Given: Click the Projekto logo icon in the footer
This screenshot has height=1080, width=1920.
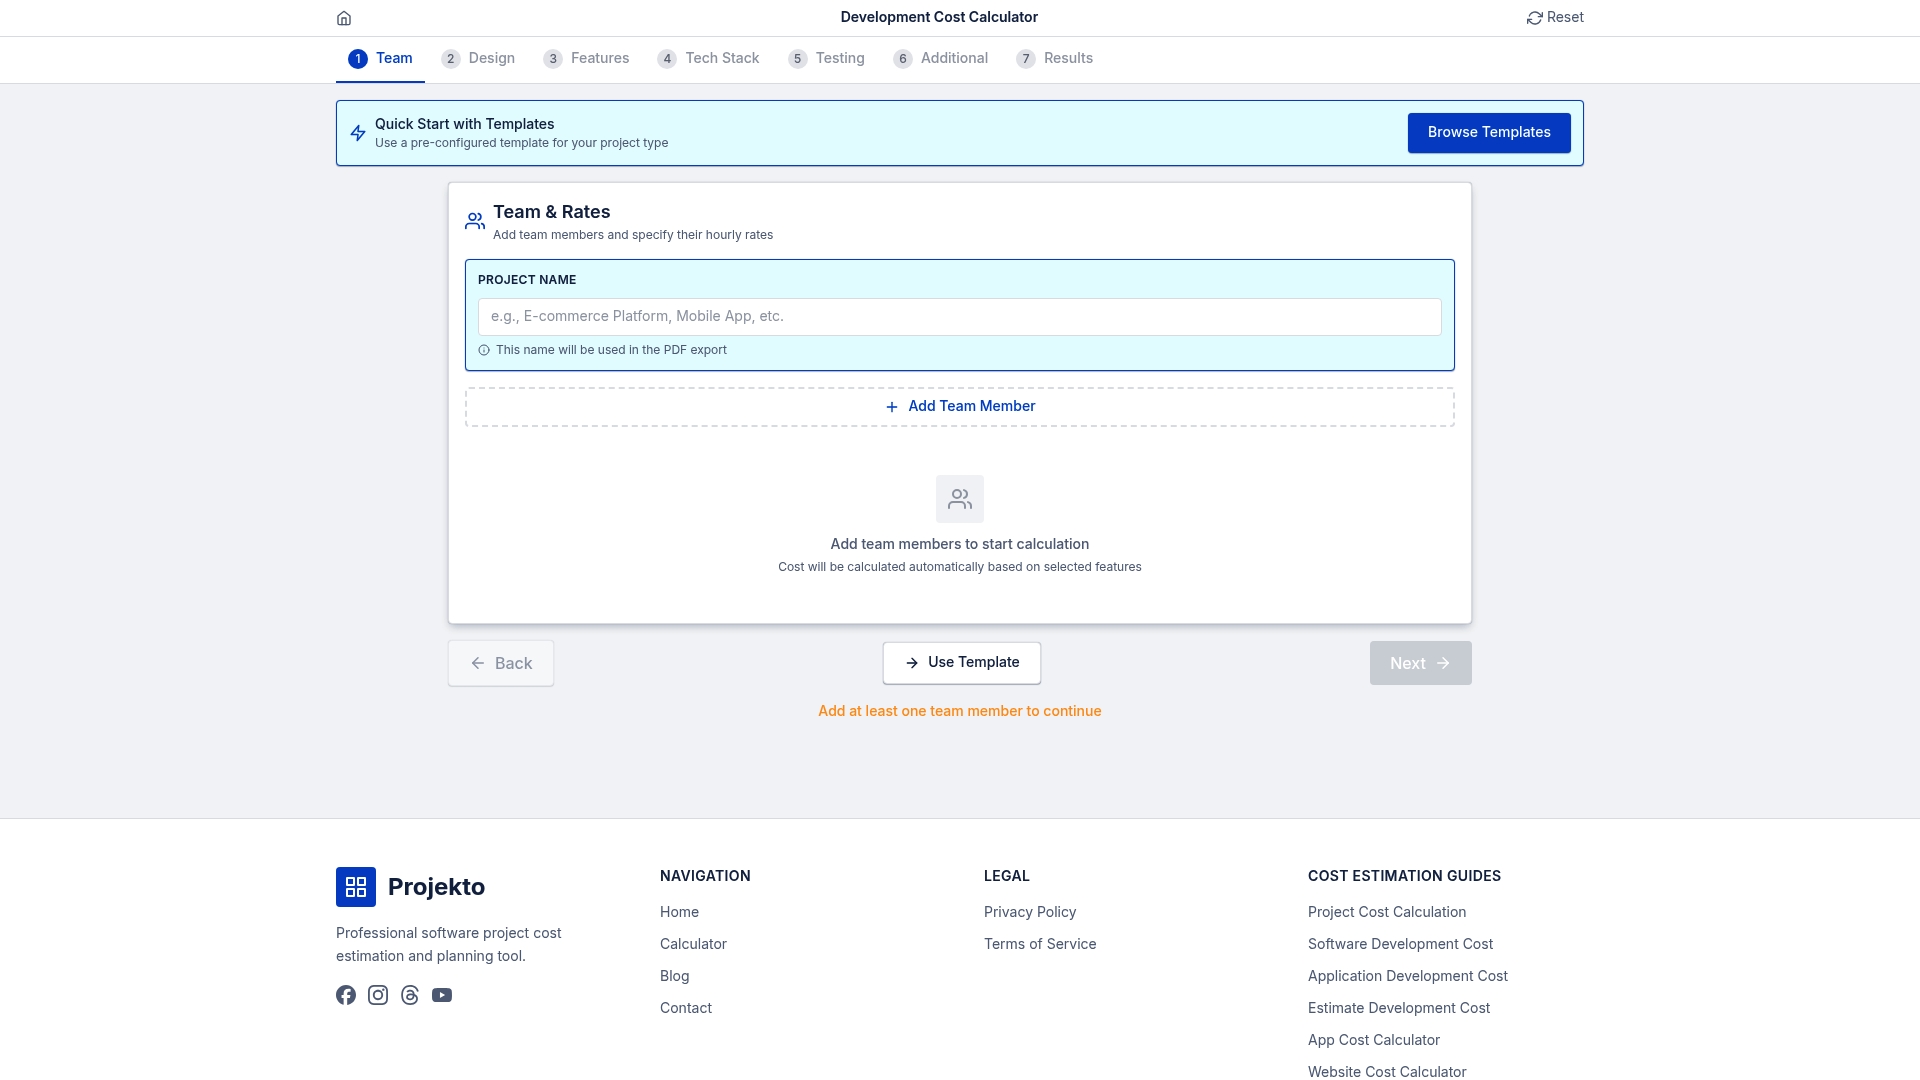Looking at the screenshot, I should 356,886.
